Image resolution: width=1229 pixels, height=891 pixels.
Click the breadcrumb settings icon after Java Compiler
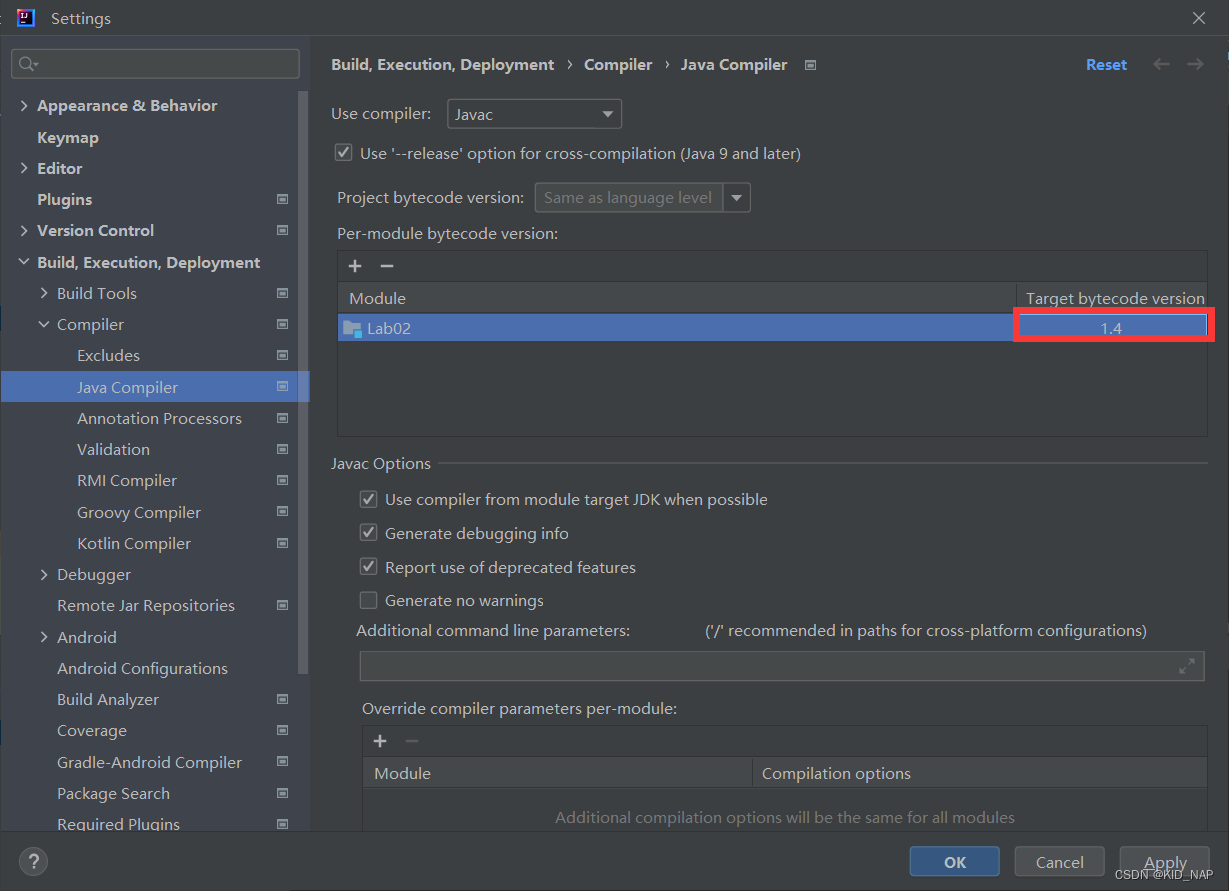pyautogui.click(x=809, y=64)
